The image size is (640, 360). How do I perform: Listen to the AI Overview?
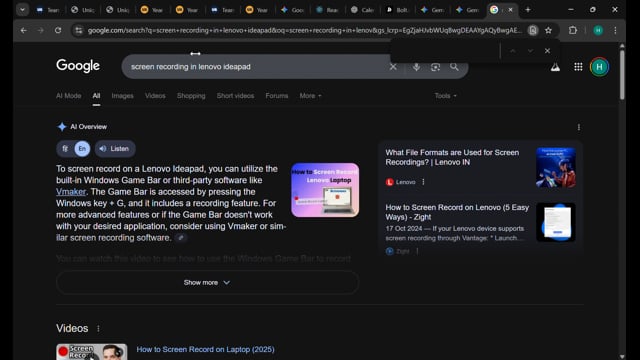pos(115,149)
